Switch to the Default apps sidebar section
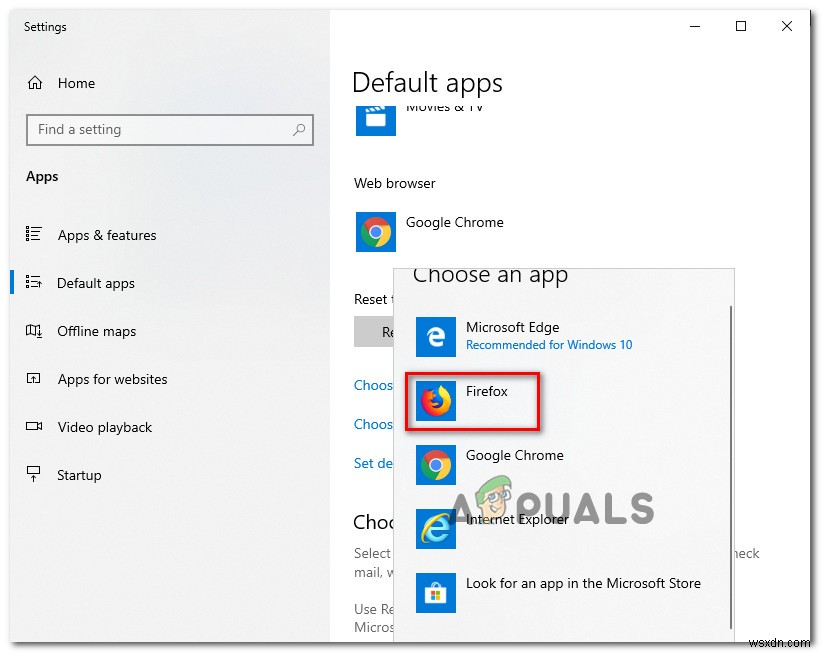The image size is (822, 653). click(x=95, y=283)
